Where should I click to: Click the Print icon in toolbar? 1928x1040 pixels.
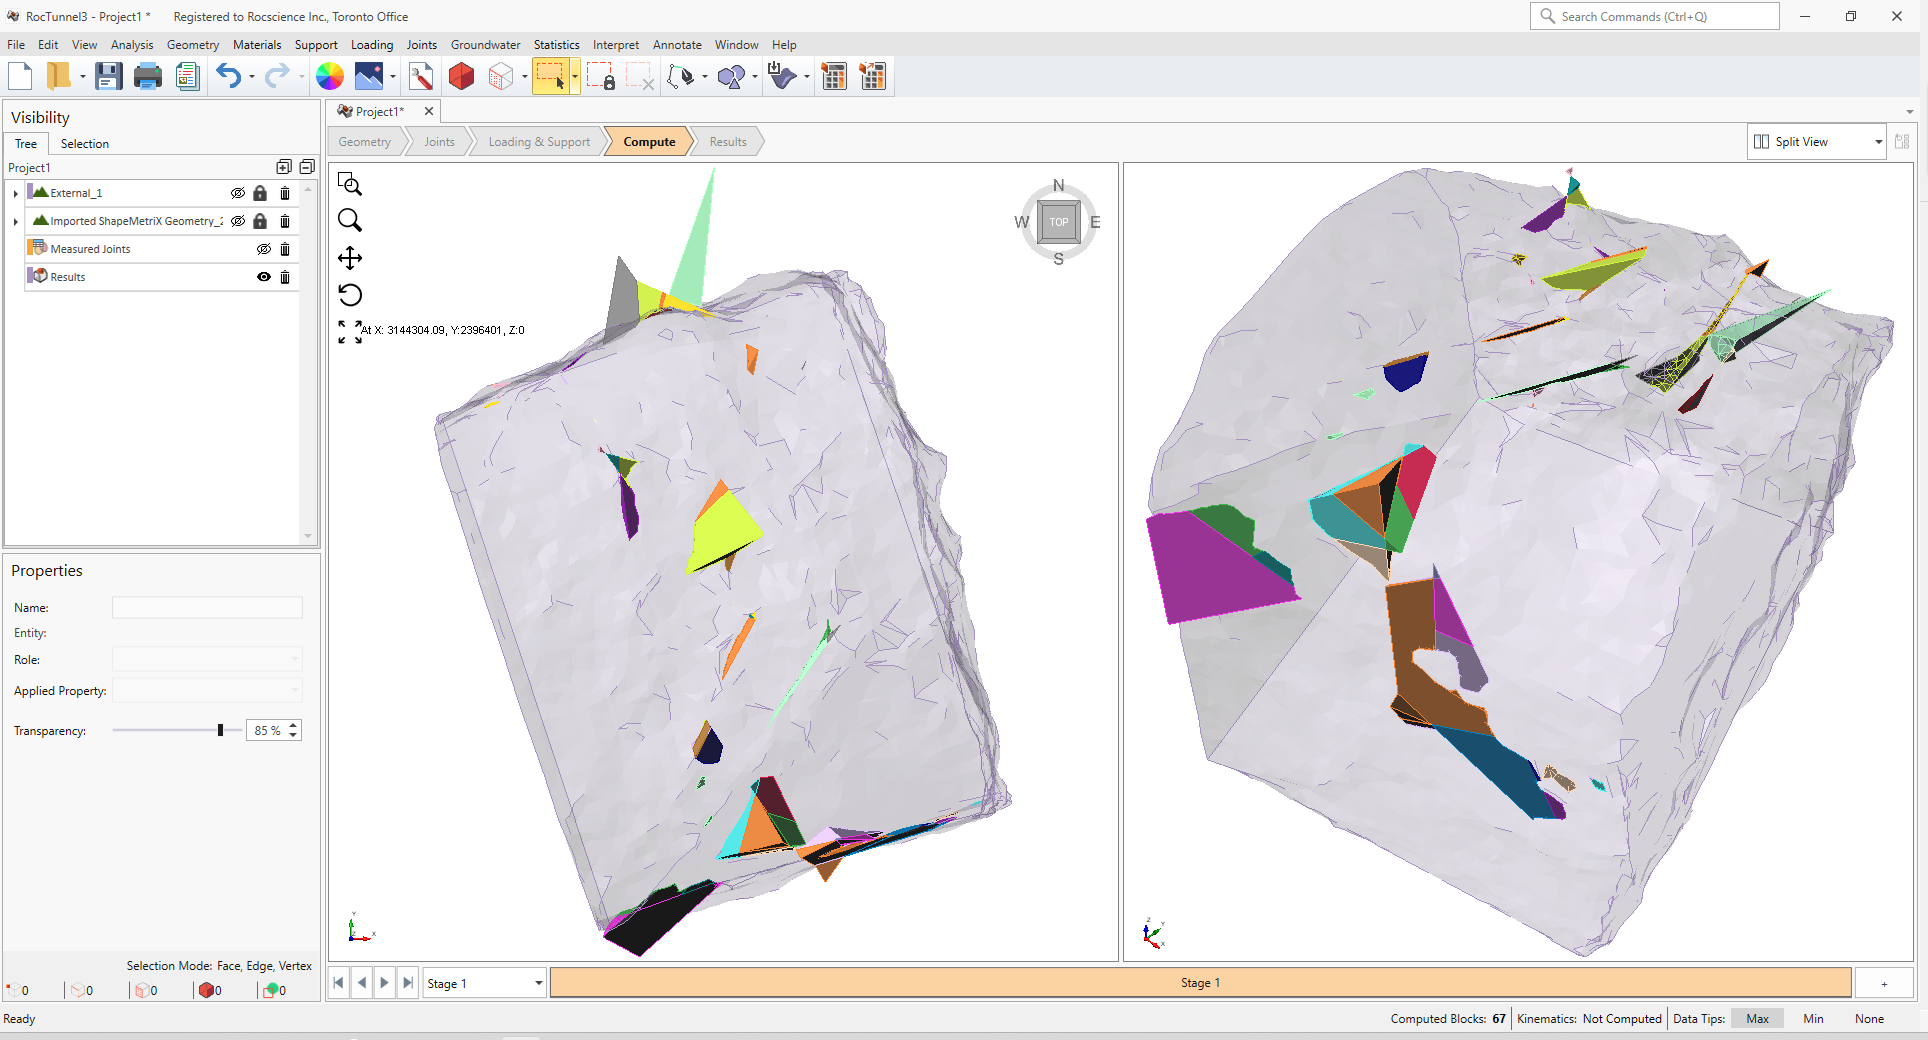pyautogui.click(x=148, y=76)
